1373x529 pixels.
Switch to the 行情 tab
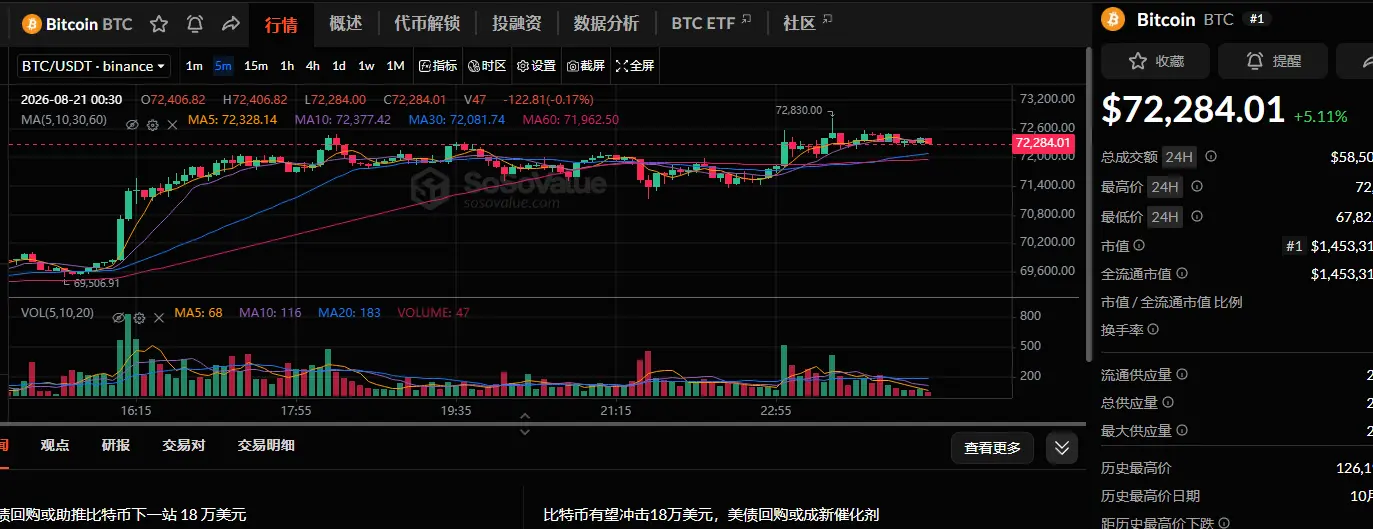[x=281, y=23]
